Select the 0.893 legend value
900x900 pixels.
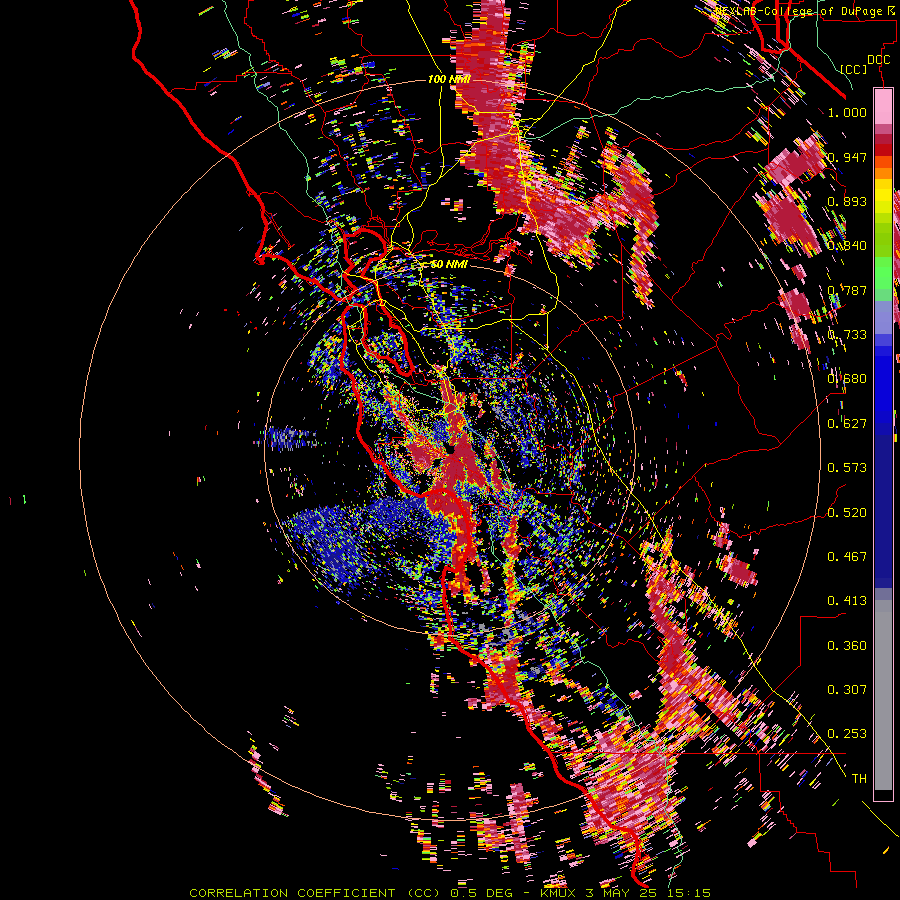pyautogui.click(x=847, y=201)
